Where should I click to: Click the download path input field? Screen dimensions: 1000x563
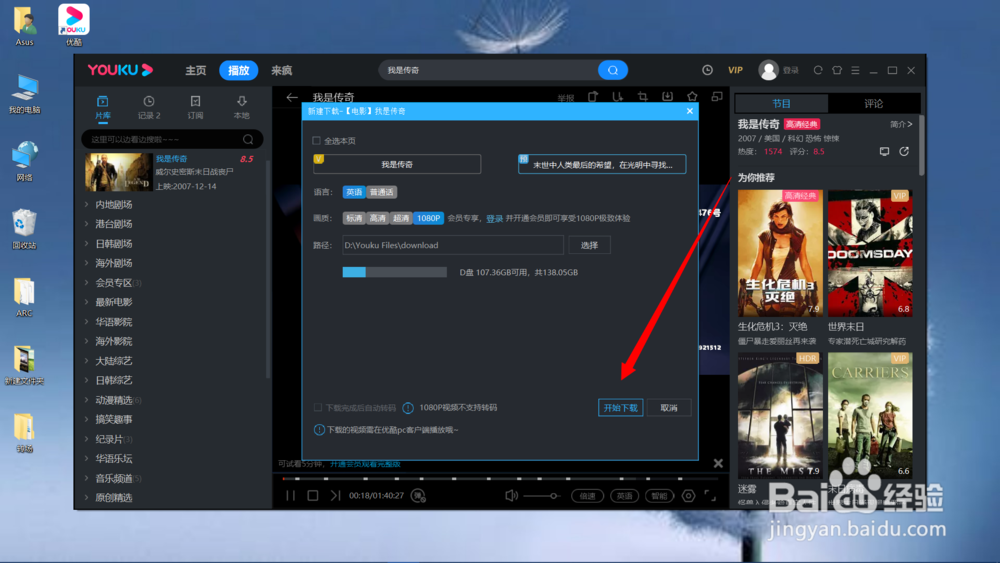pos(453,245)
